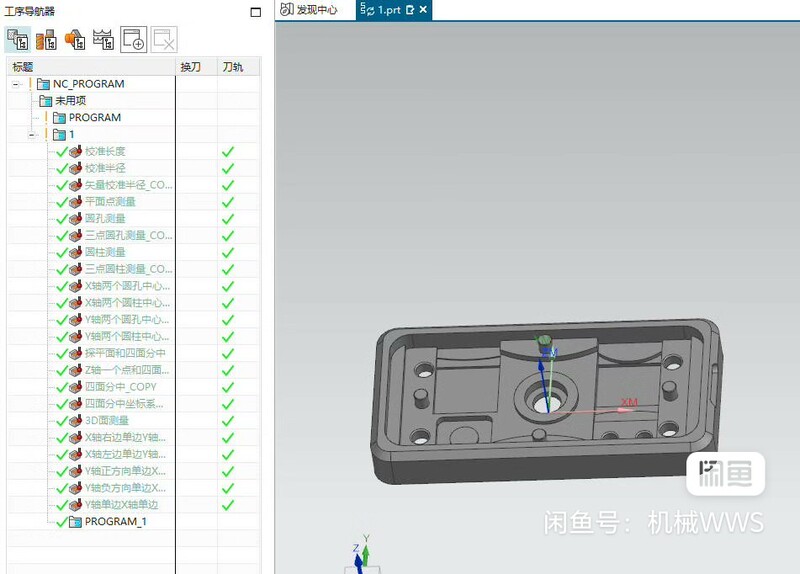Image resolution: width=800 pixels, height=574 pixels.
Task: Click the toolpath checkmark for 校准长度
Action: pos(228,152)
